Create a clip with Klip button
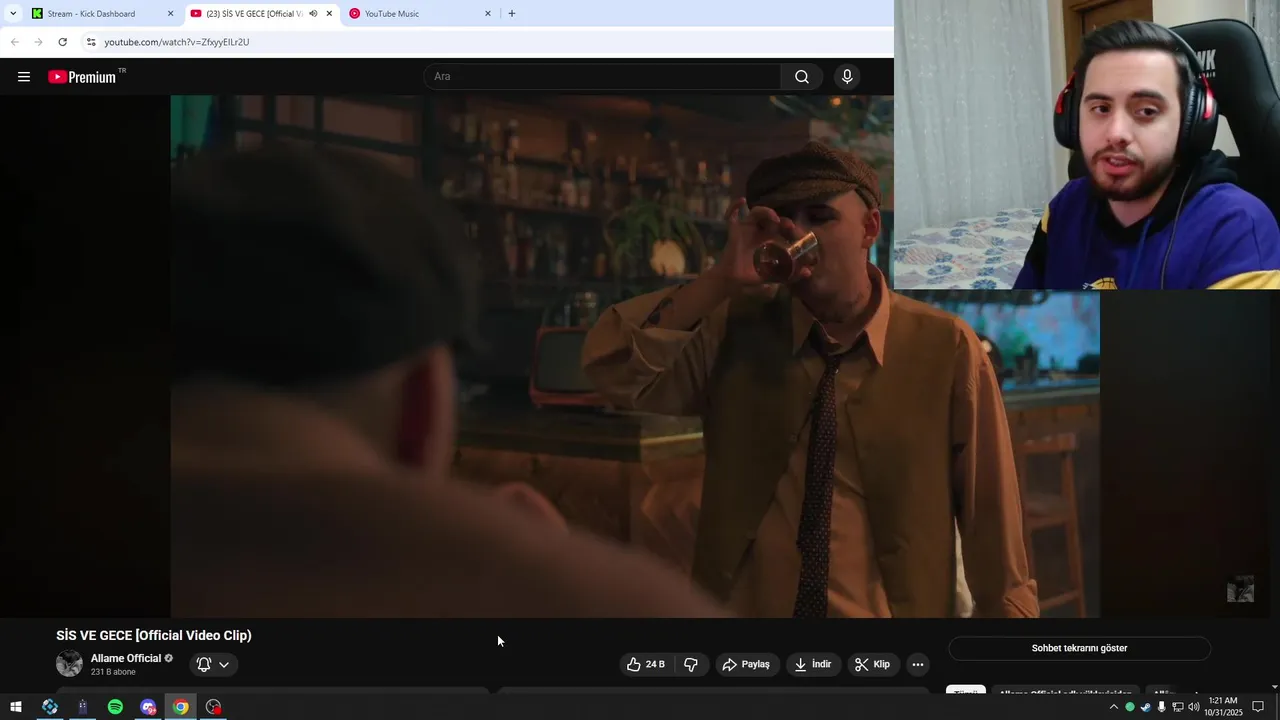The width and height of the screenshot is (1280, 720). click(872, 664)
